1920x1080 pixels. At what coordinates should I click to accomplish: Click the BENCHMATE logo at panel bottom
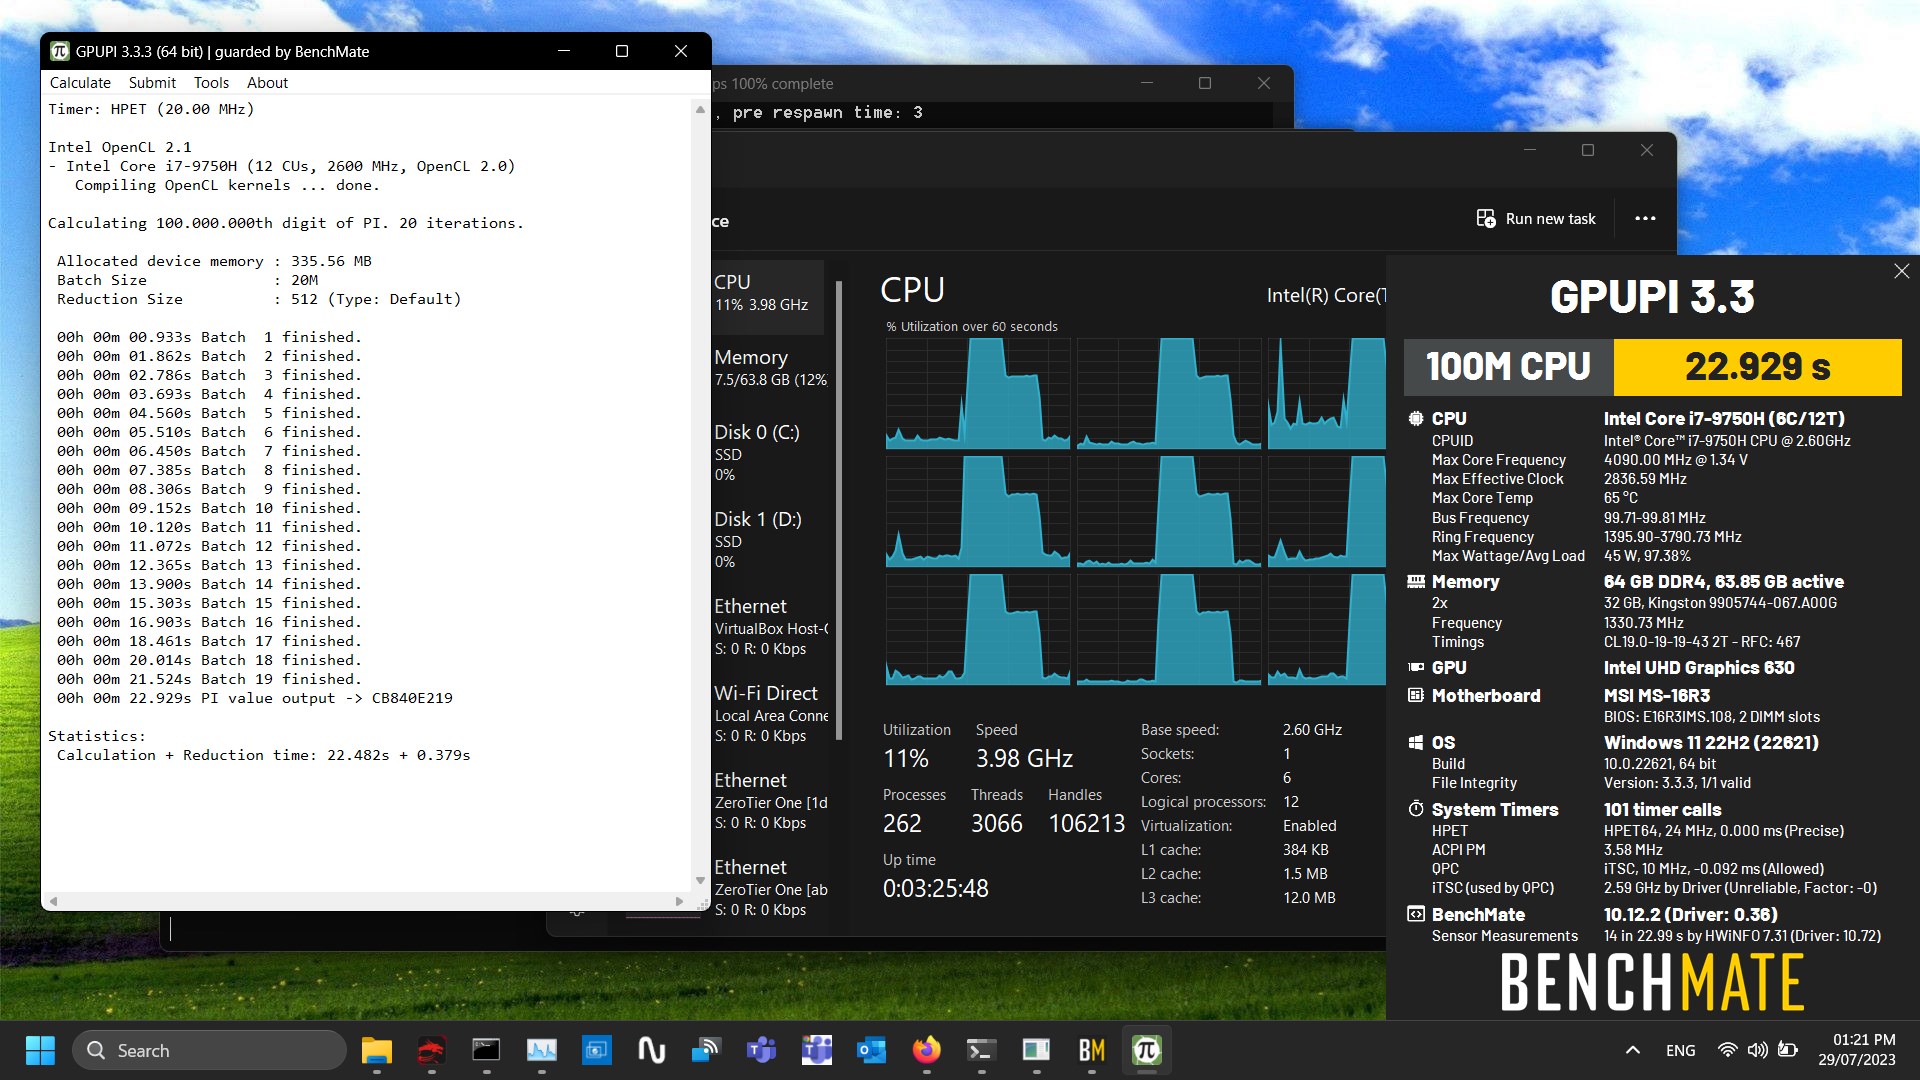(x=1652, y=982)
